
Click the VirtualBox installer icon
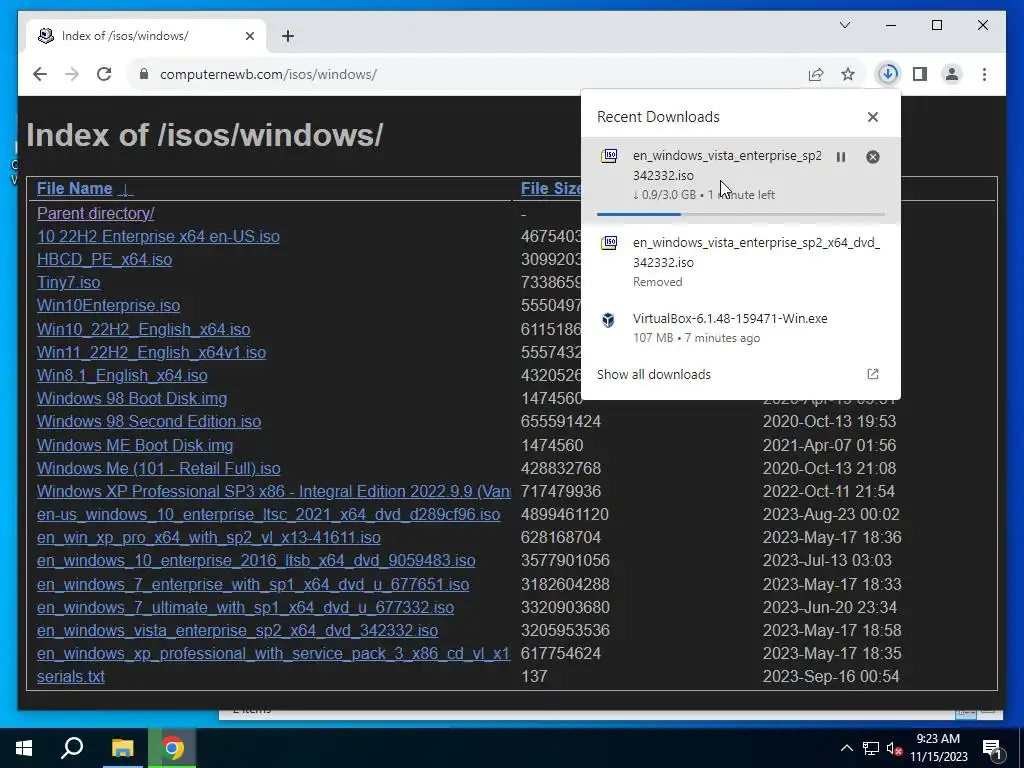click(x=609, y=319)
